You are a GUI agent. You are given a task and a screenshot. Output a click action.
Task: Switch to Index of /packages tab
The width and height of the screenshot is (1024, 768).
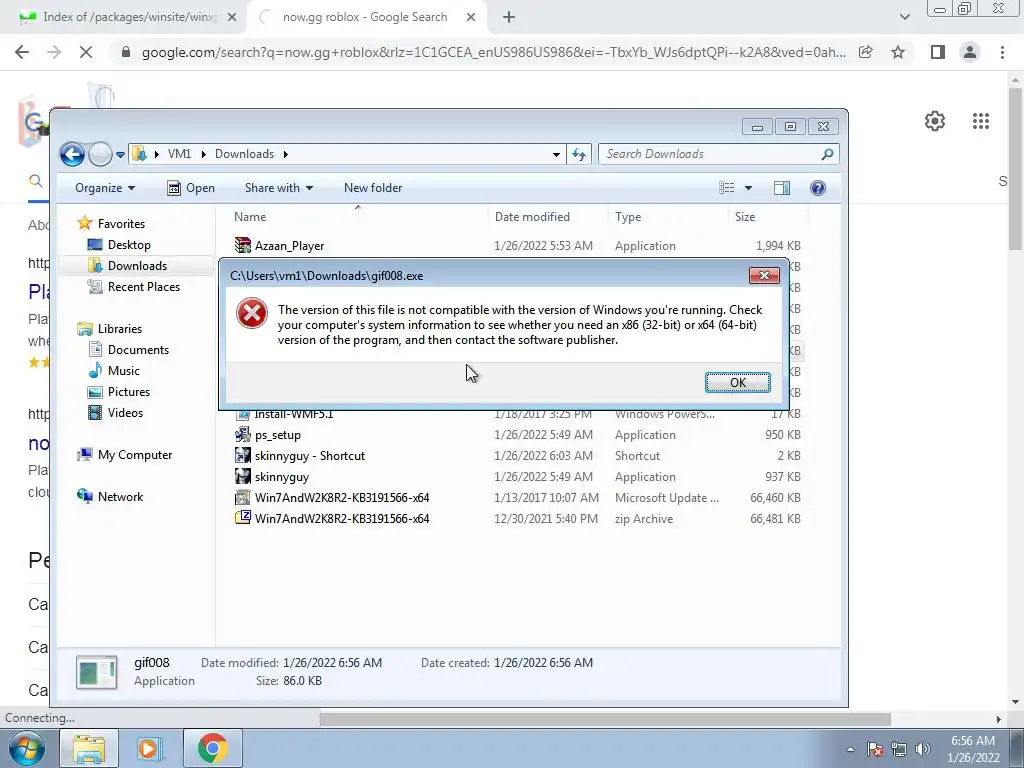tap(122, 18)
